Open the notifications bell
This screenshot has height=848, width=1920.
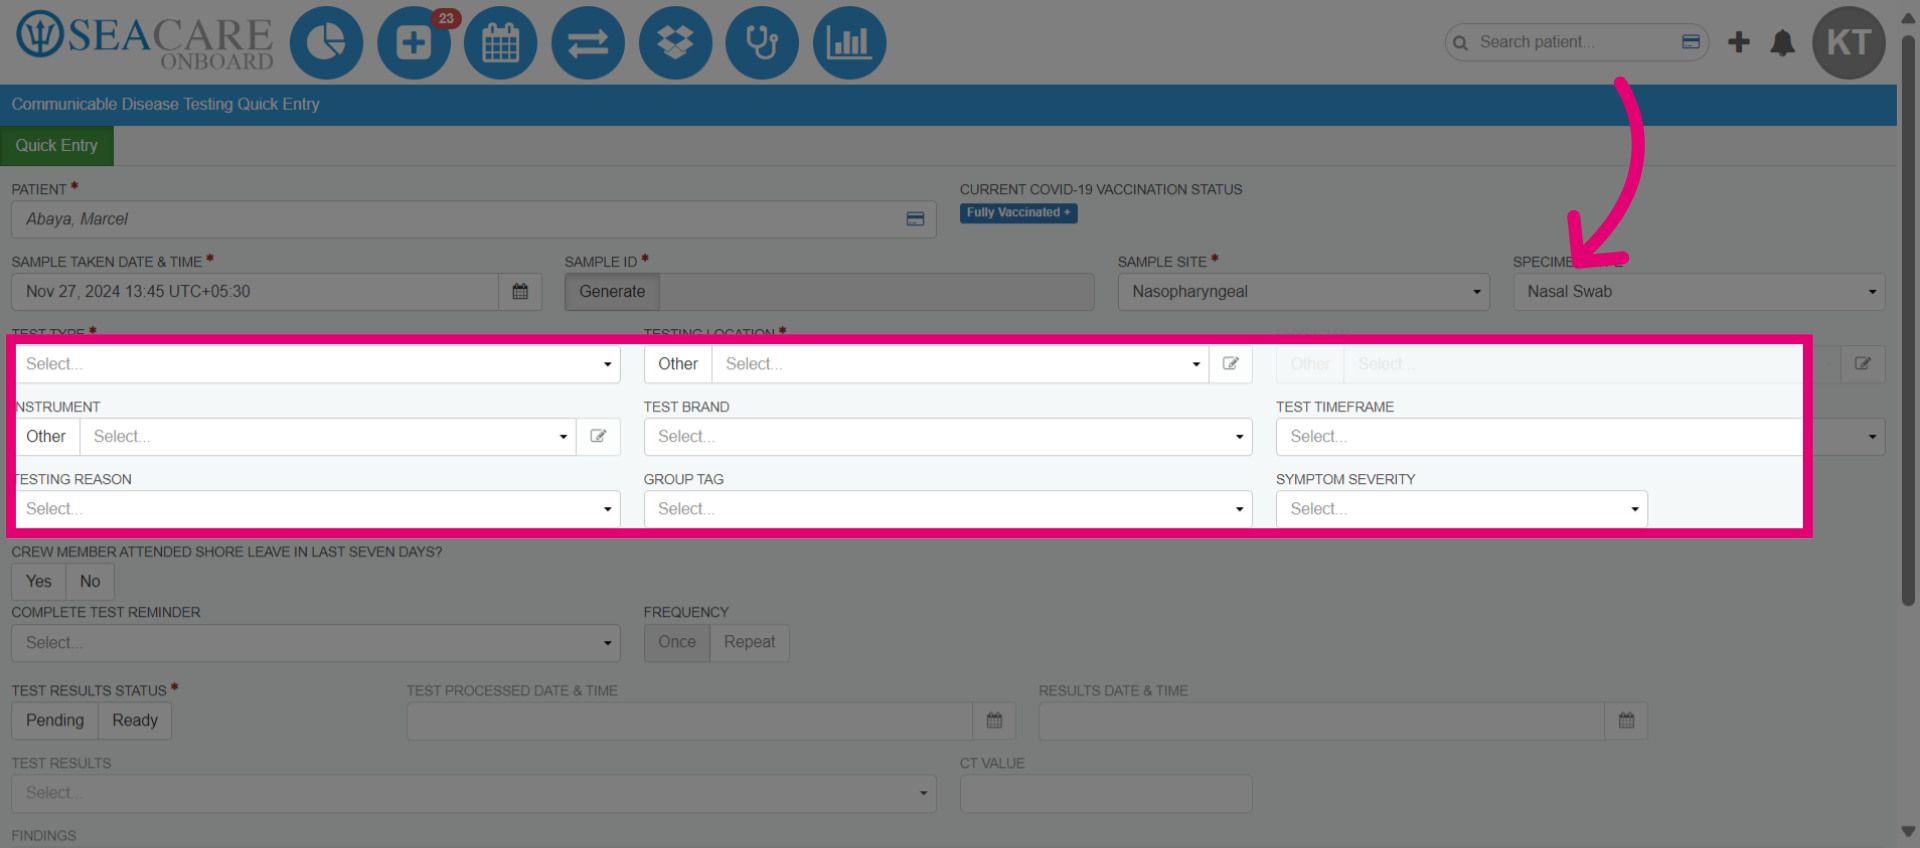[x=1783, y=43]
